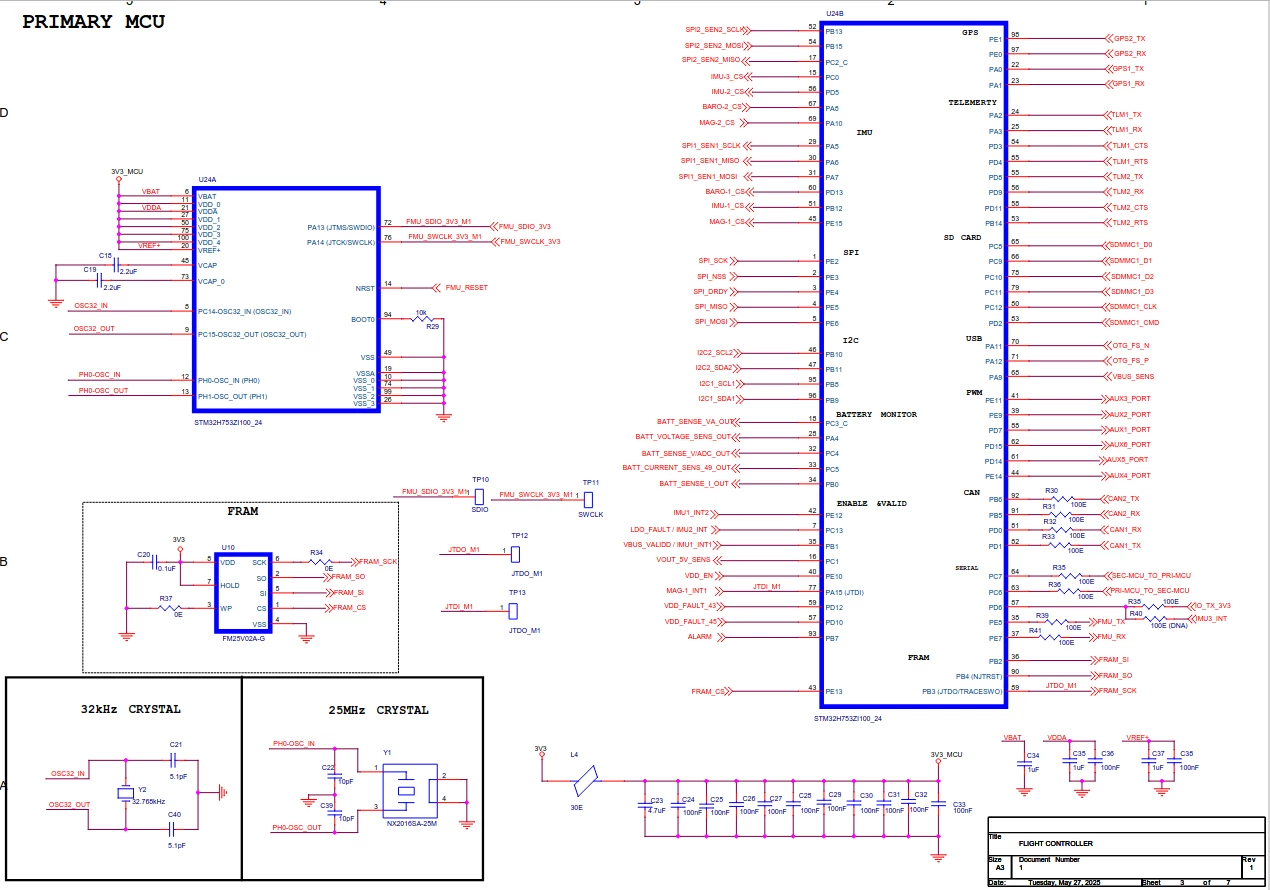Click the SPI_DRDY net label
The image size is (1270, 890).
[x=712, y=292]
